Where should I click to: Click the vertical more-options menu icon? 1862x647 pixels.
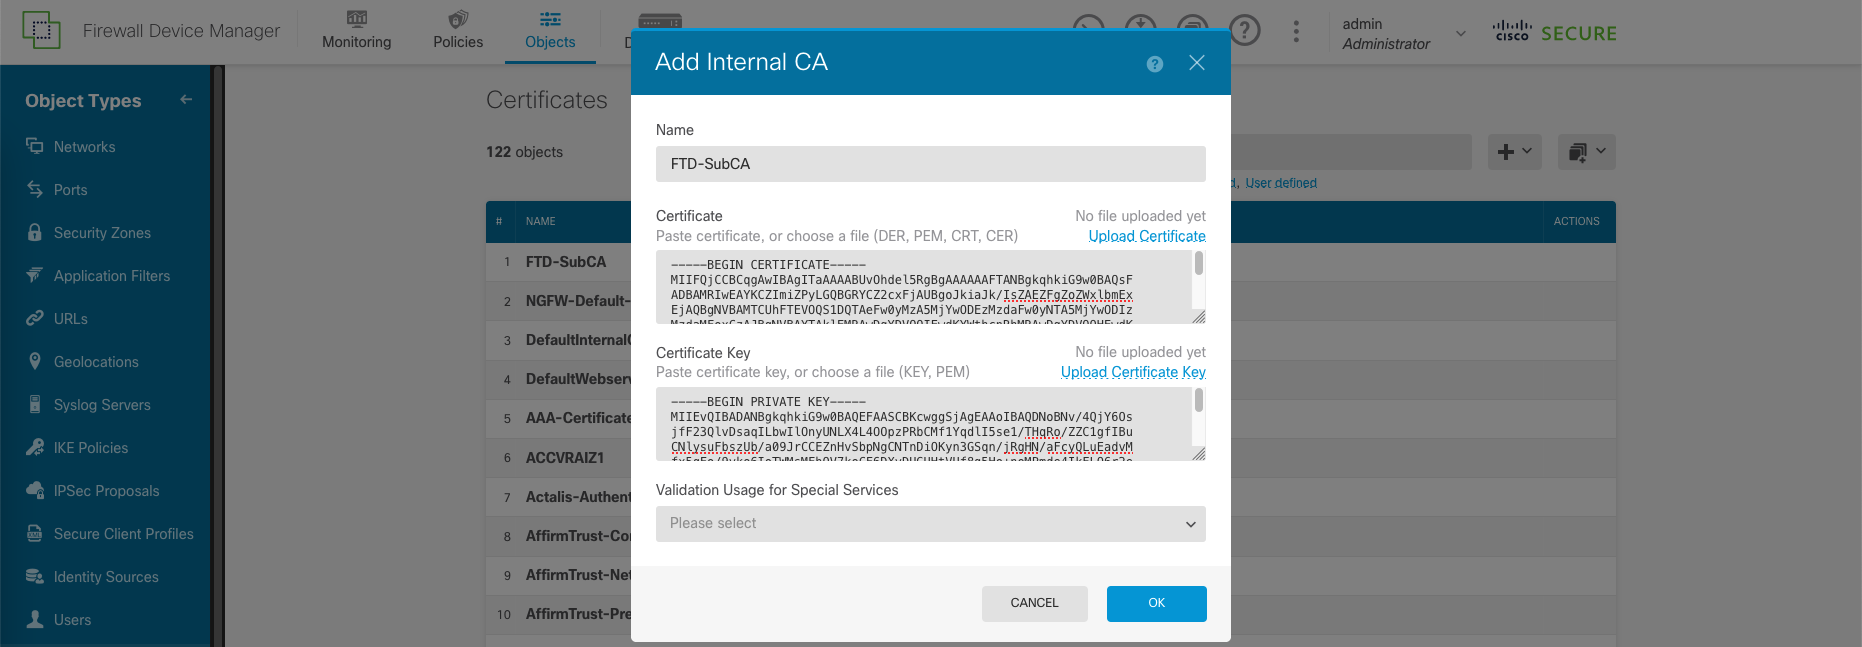click(x=1296, y=31)
